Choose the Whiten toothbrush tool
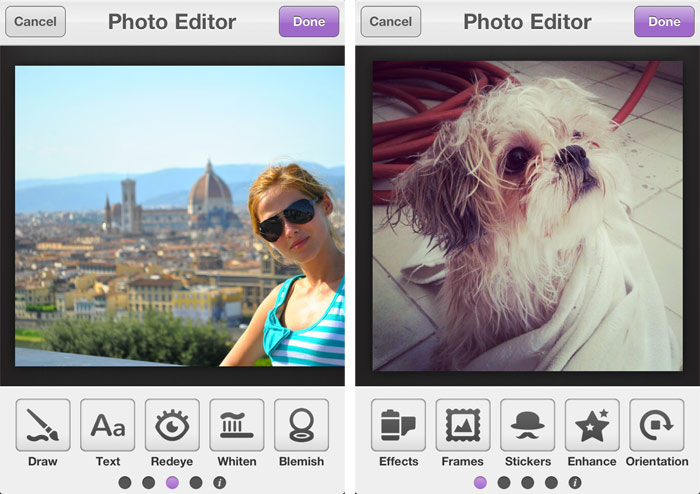 coord(237,425)
